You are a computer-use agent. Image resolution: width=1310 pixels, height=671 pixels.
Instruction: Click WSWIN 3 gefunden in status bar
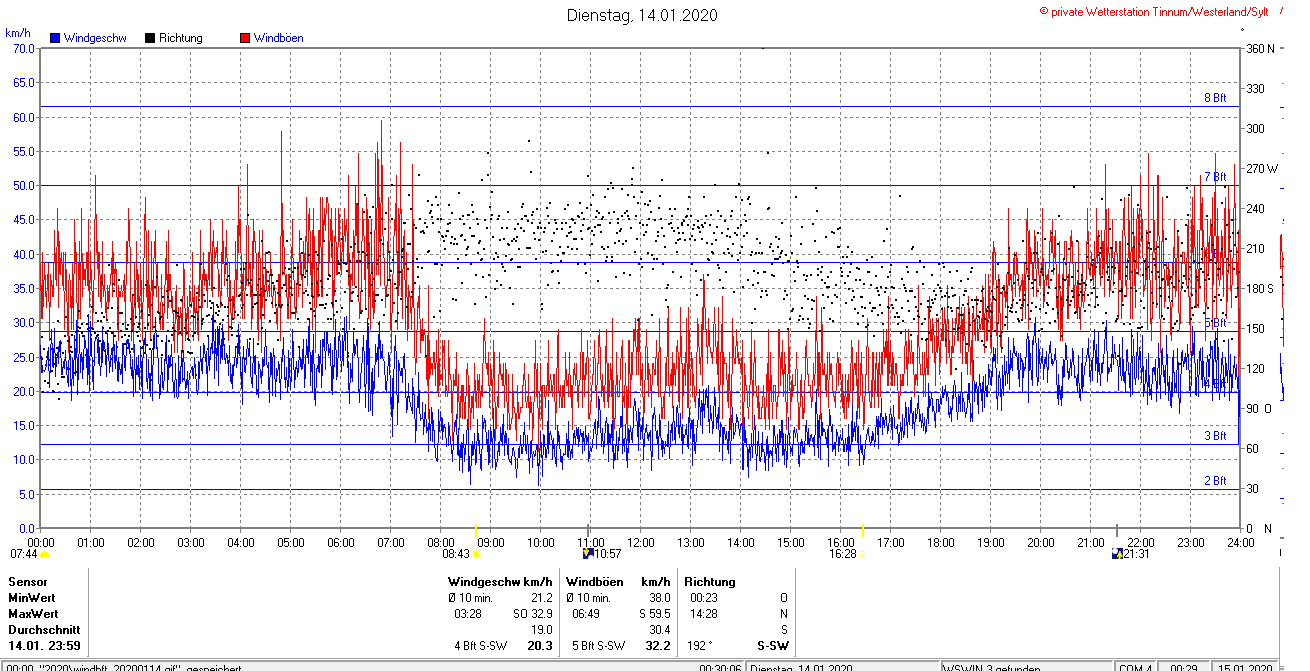(x=994, y=668)
